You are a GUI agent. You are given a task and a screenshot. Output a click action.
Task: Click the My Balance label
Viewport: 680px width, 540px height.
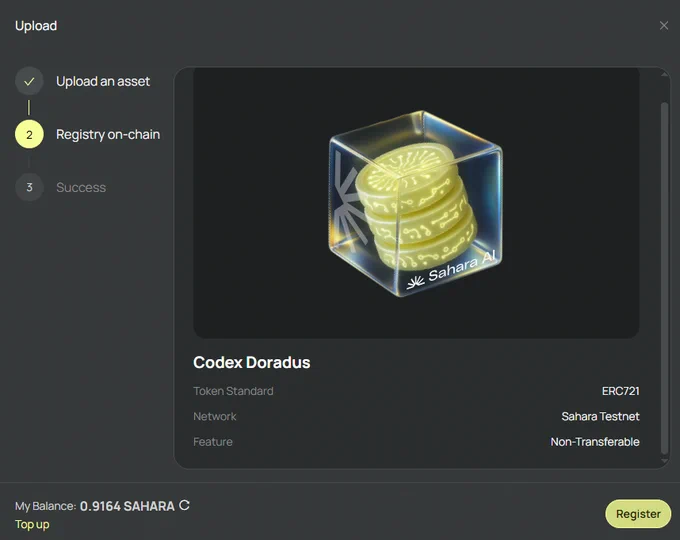pos(46,506)
